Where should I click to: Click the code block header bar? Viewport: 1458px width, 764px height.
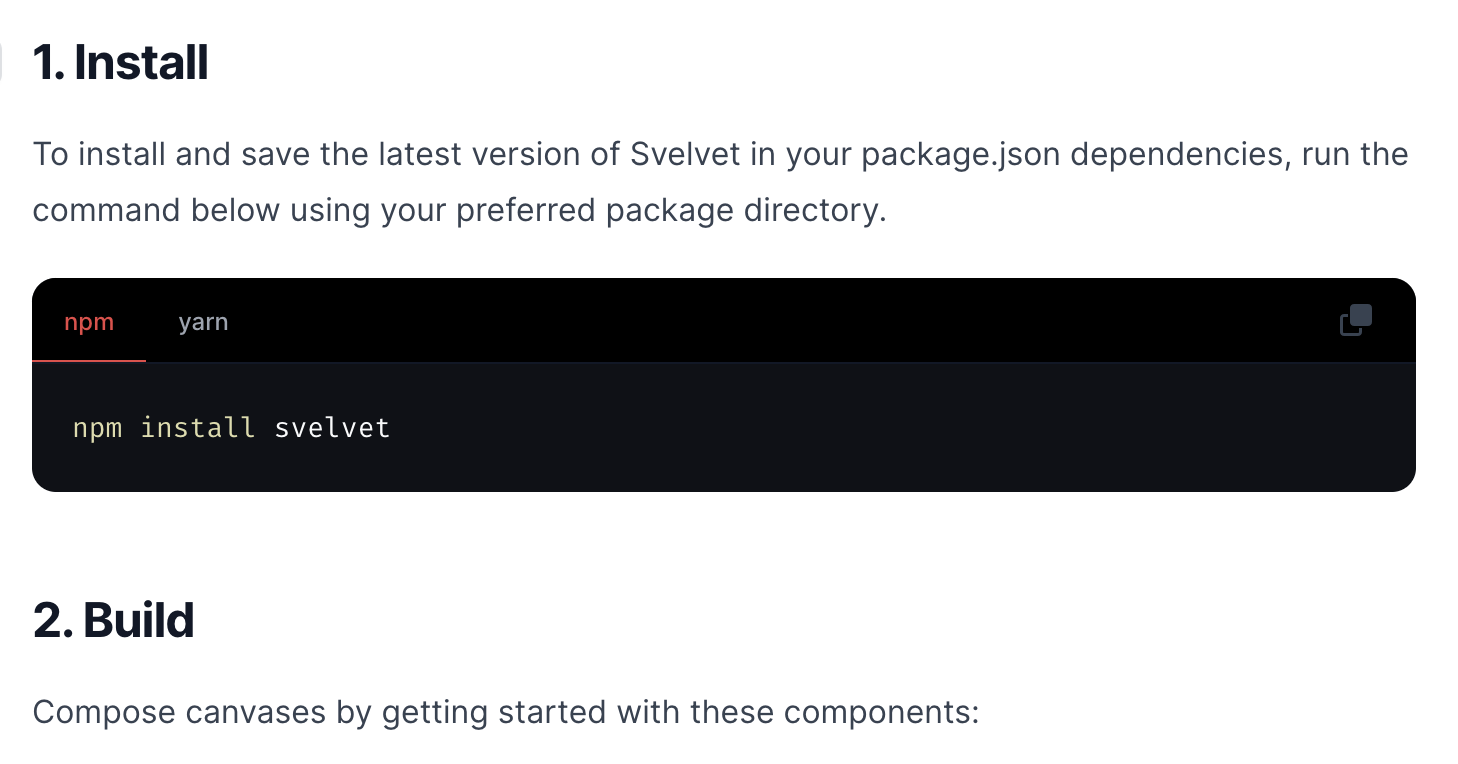700,321
